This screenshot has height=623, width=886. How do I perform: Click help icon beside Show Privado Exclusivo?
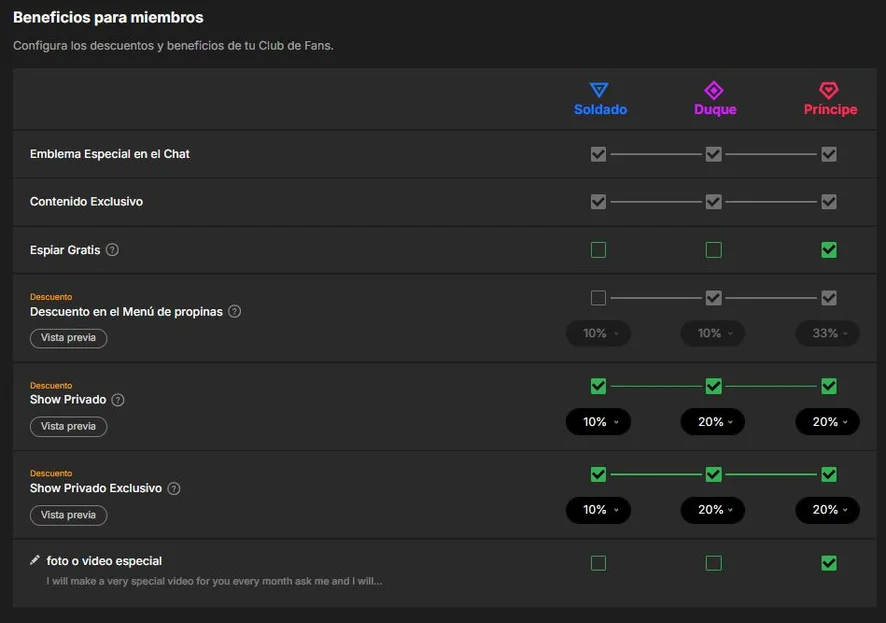pyautogui.click(x=174, y=489)
